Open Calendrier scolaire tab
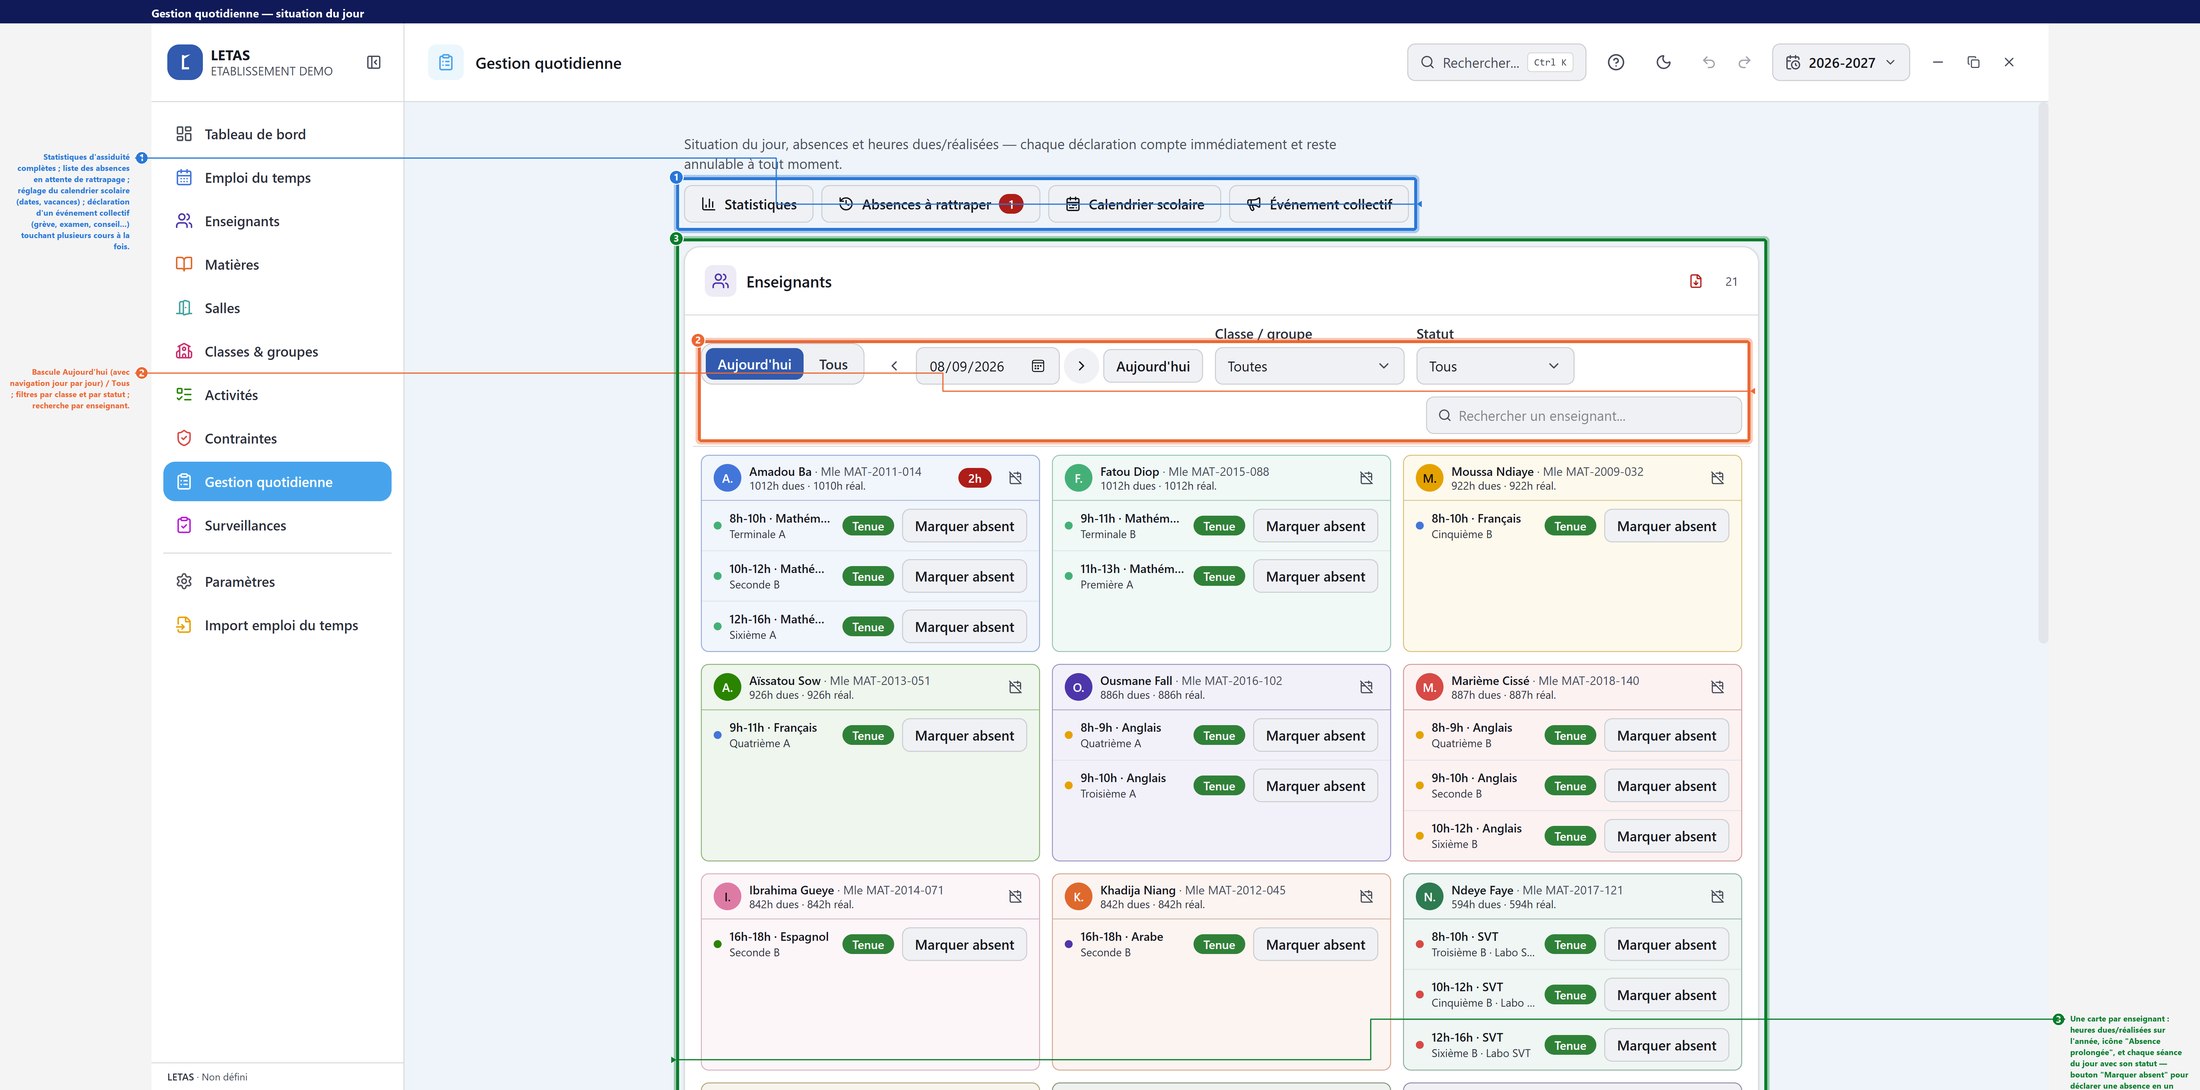Screen dimensions: 2200x1090 [x=1134, y=204]
